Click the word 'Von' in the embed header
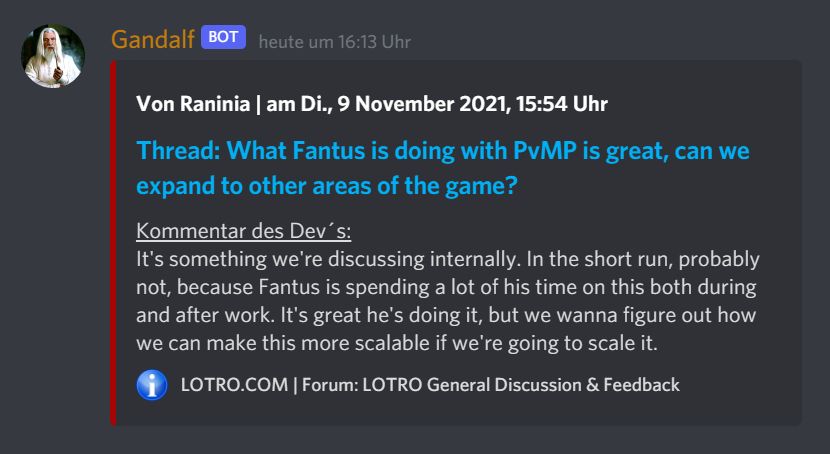Image resolution: width=830 pixels, height=454 pixels. [155, 104]
